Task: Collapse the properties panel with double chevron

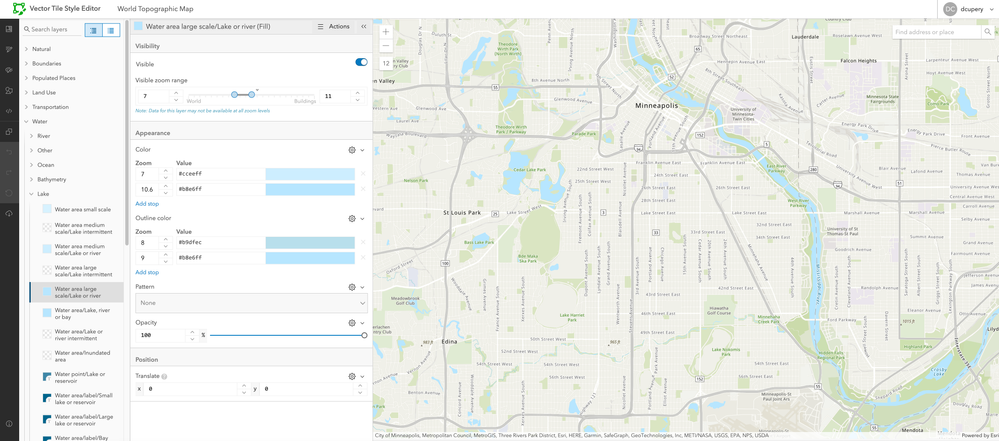Action: [363, 27]
